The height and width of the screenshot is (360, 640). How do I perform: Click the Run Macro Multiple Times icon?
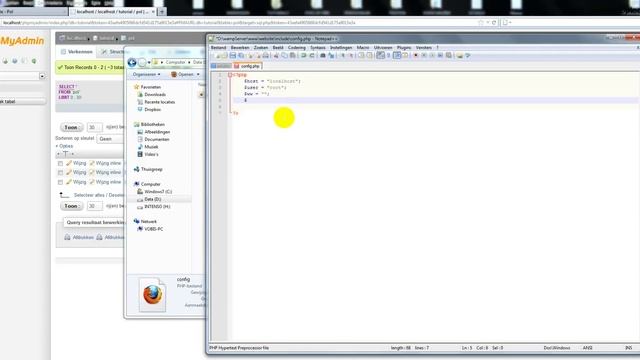coord(440,55)
